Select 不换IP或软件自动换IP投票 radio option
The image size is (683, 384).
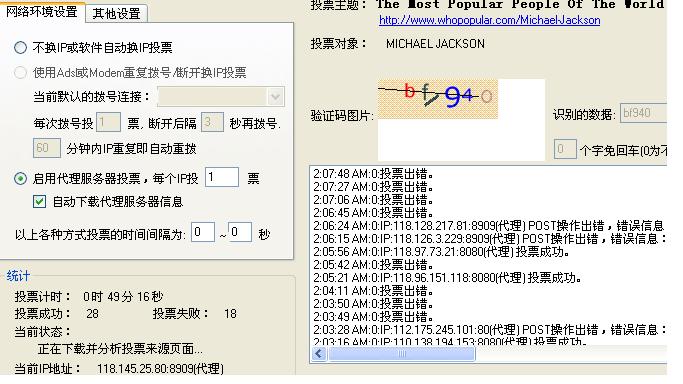coord(20,47)
